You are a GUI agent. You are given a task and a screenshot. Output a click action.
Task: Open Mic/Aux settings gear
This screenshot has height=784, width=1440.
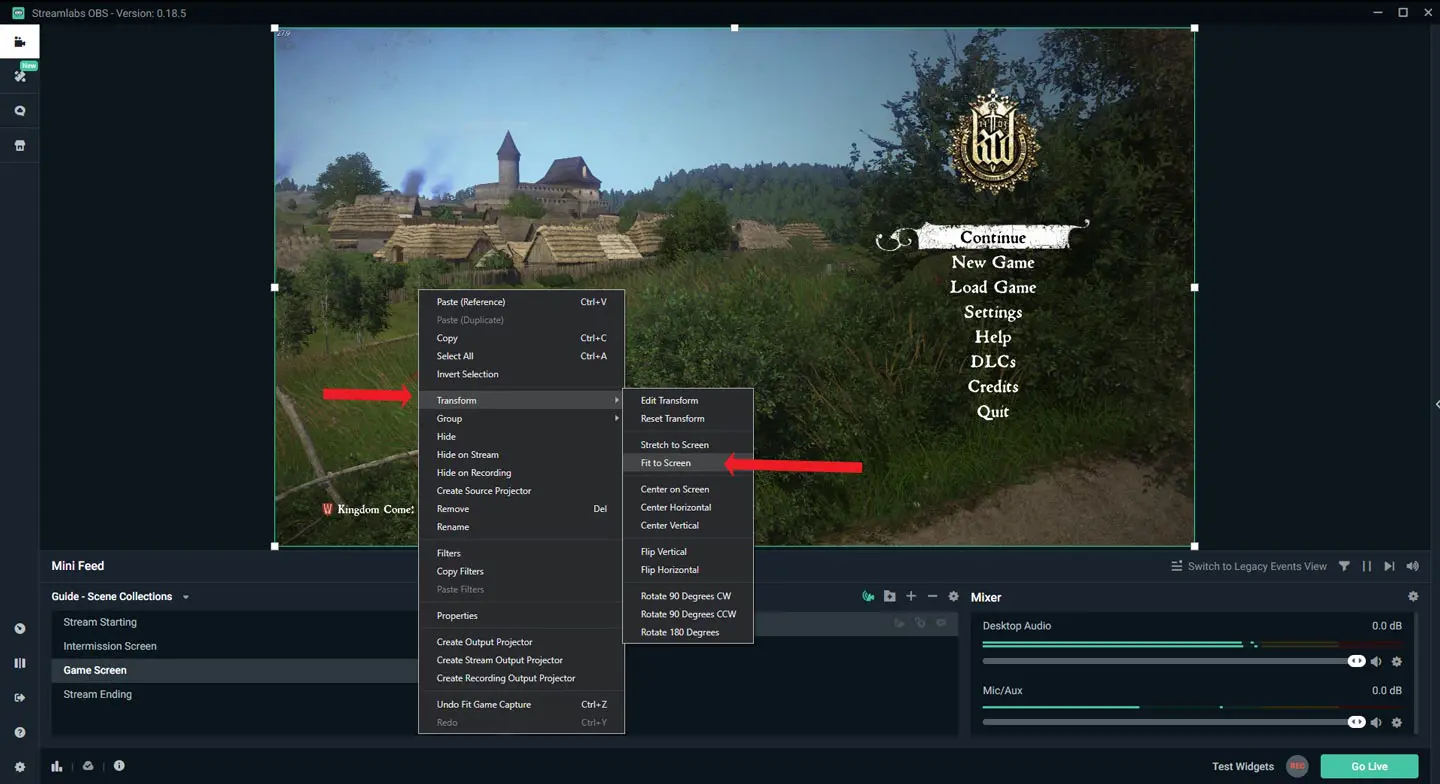[1397, 722]
